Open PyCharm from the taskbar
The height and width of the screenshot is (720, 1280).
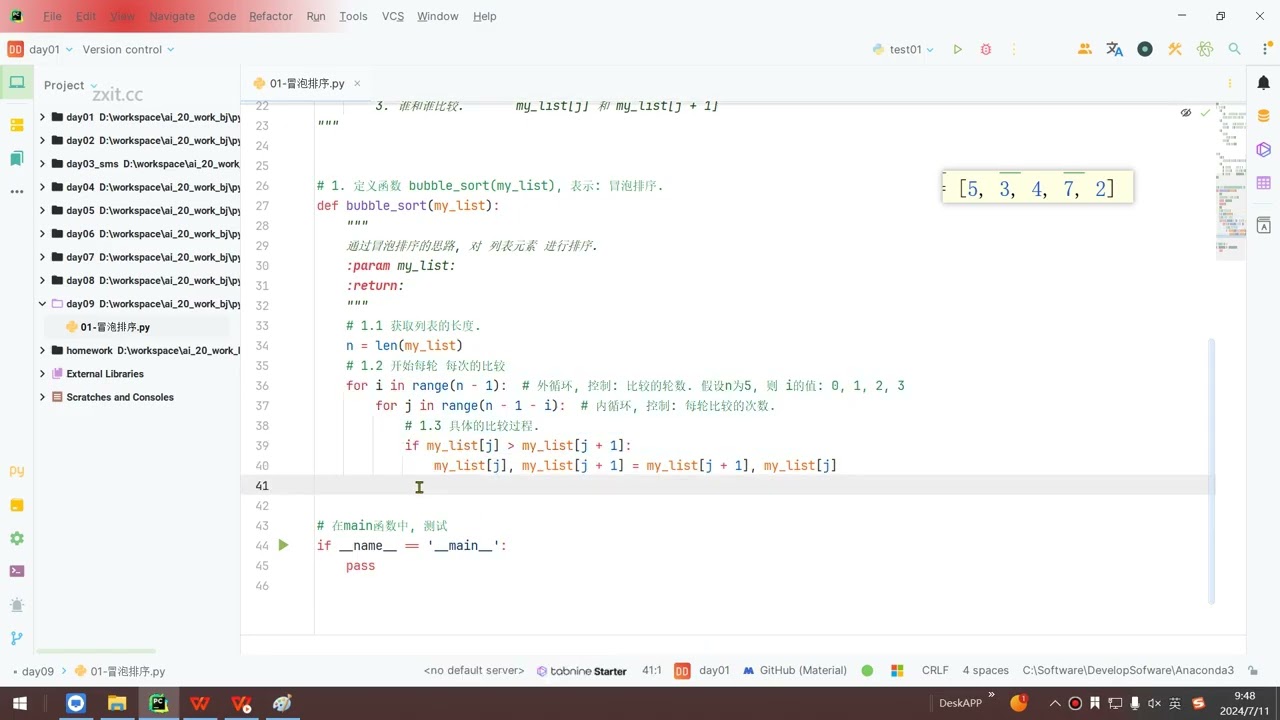click(158, 703)
